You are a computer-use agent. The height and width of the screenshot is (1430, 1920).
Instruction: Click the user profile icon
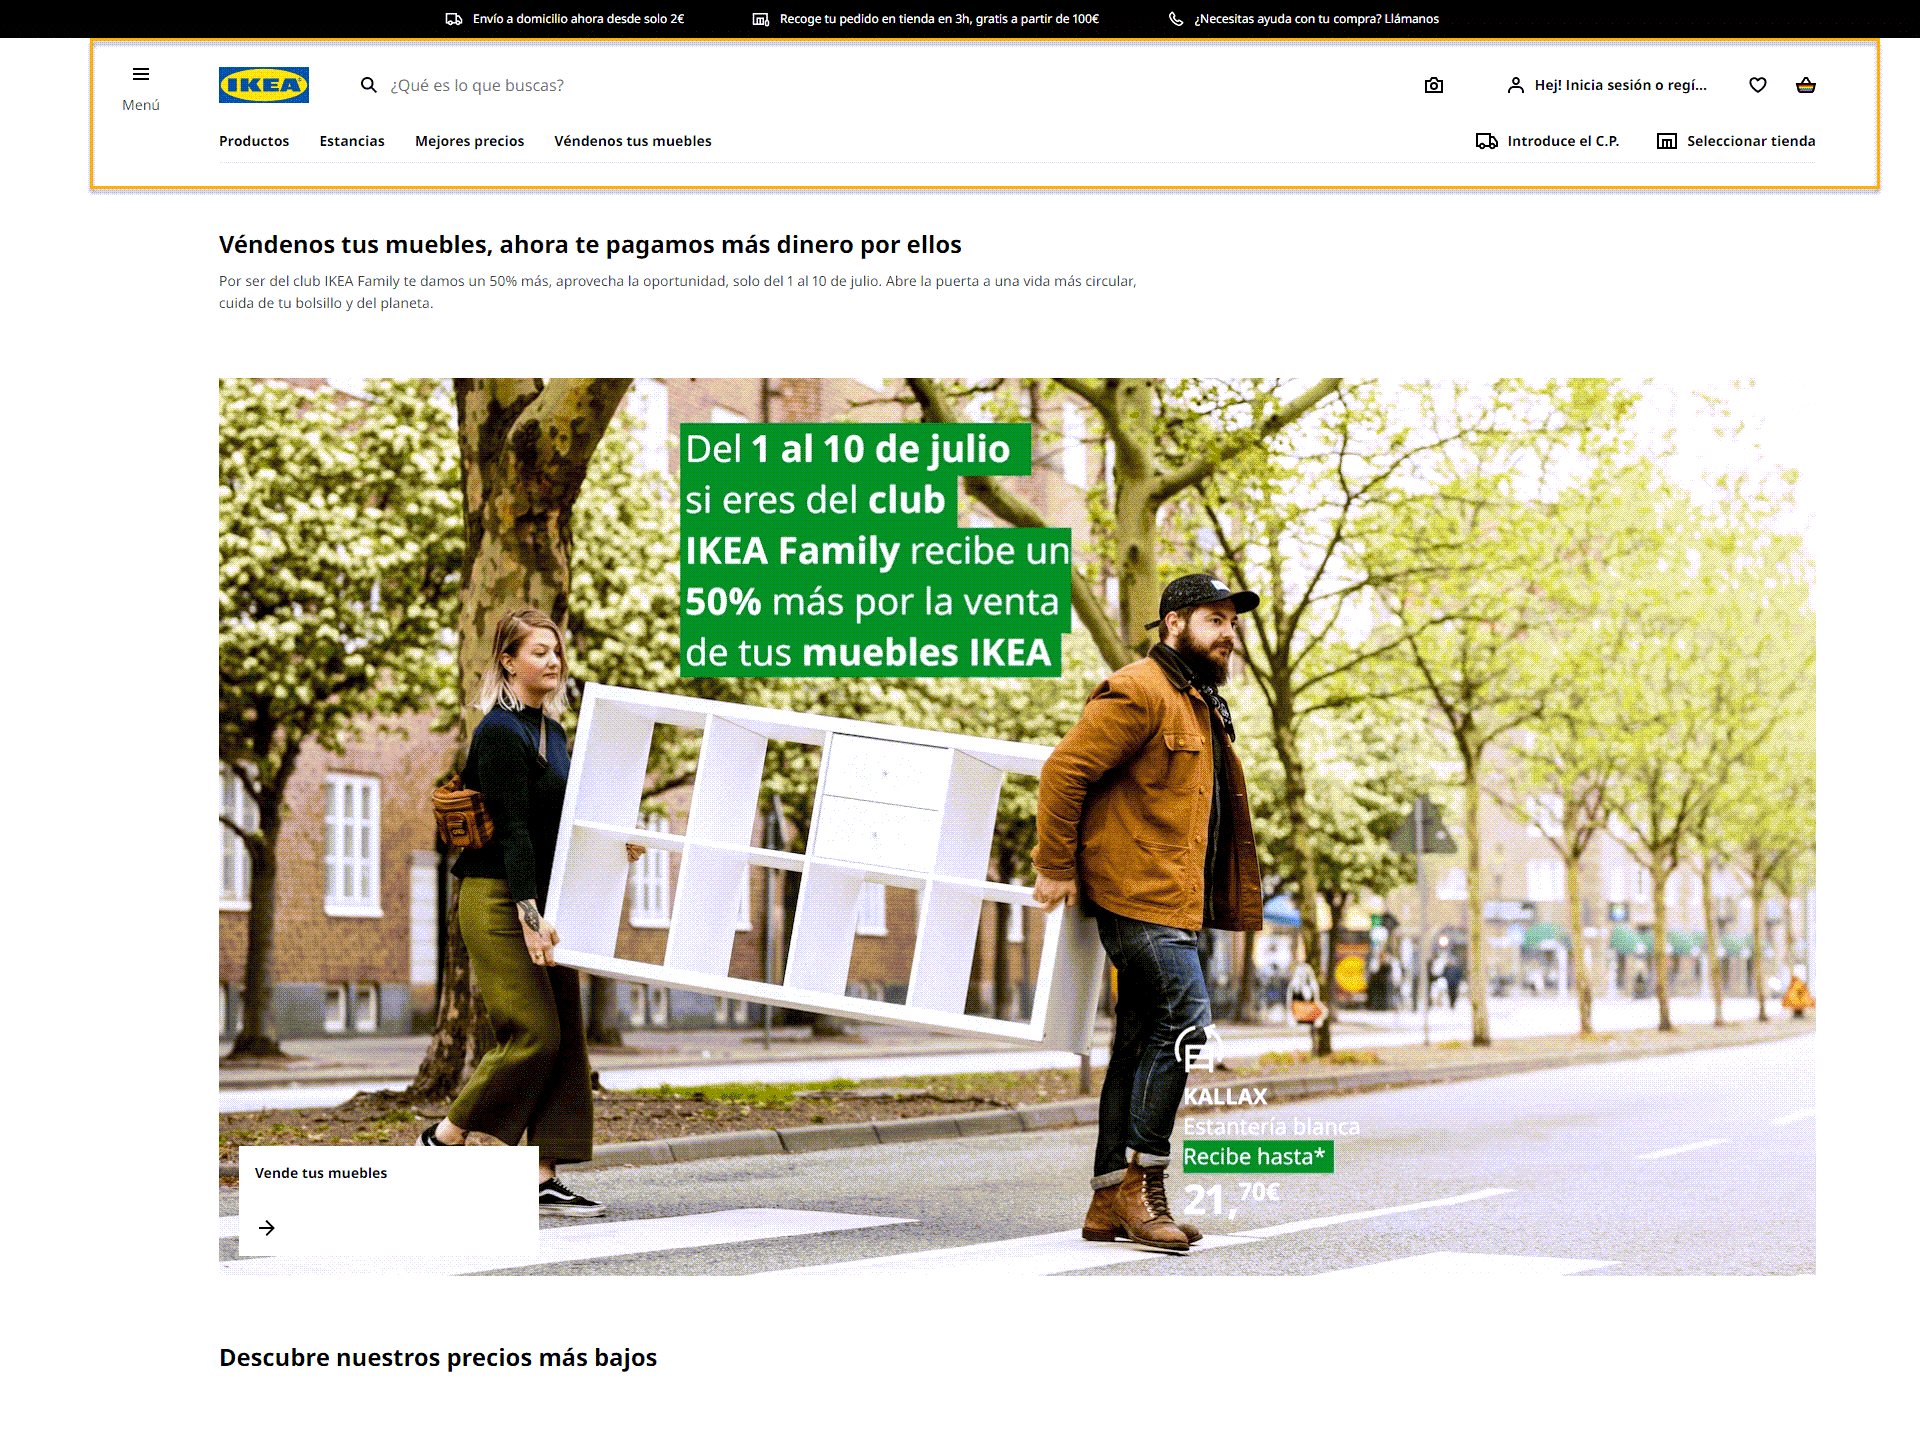click(x=1516, y=85)
